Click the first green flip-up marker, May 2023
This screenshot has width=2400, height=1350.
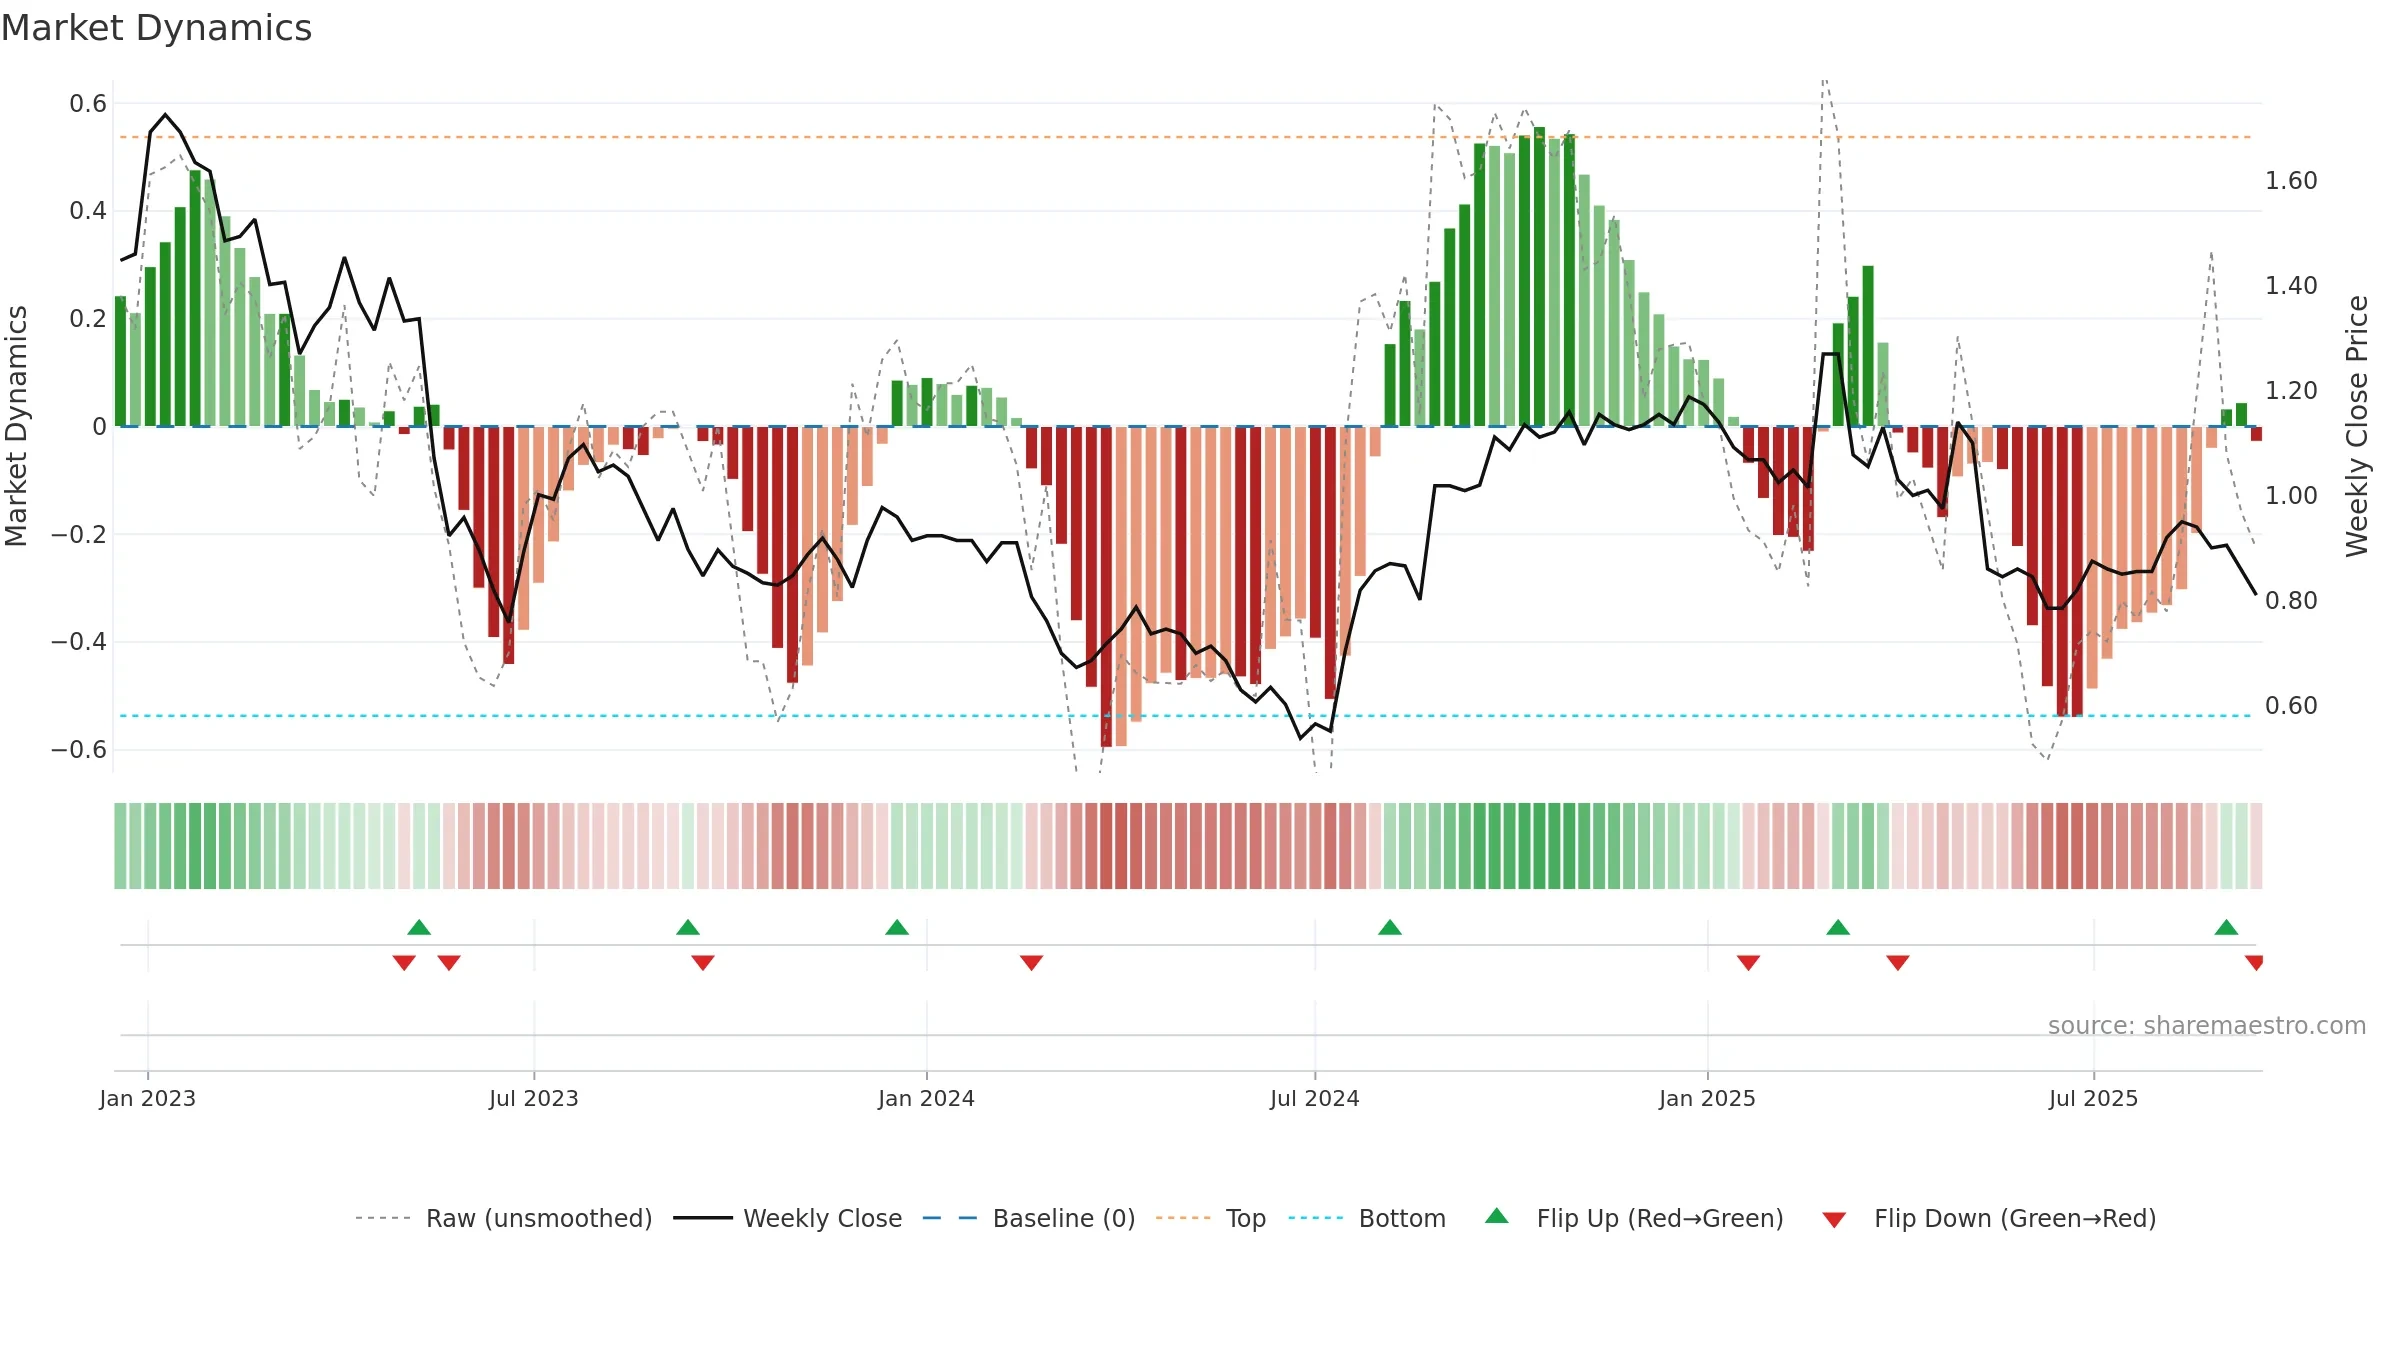pyautogui.click(x=419, y=927)
